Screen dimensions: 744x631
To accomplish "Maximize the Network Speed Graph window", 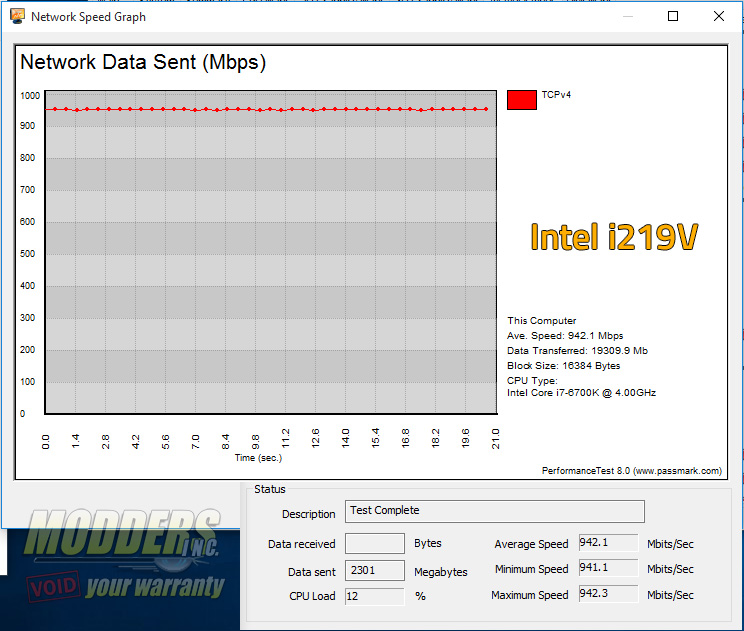I will pyautogui.click(x=673, y=17).
